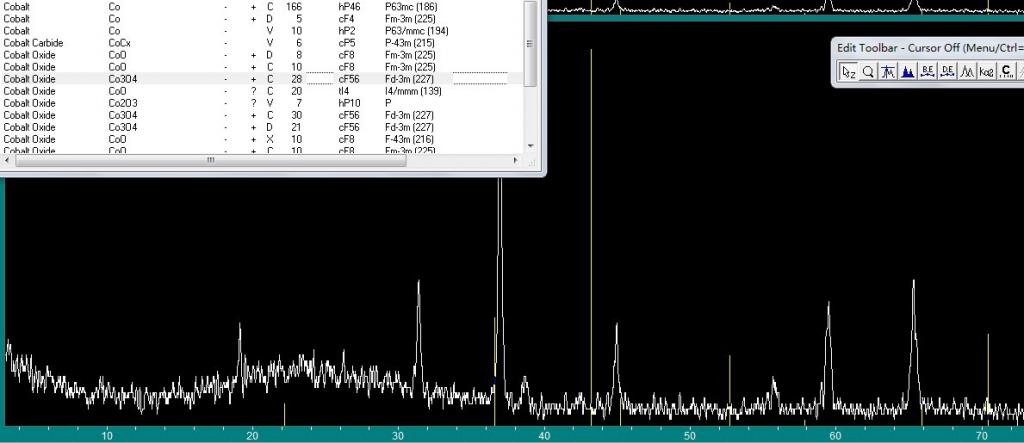The width and height of the screenshot is (1024, 443).
Task: Select the highlighted Co3O4 row with 28
Action: pyautogui.click(x=261, y=79)
